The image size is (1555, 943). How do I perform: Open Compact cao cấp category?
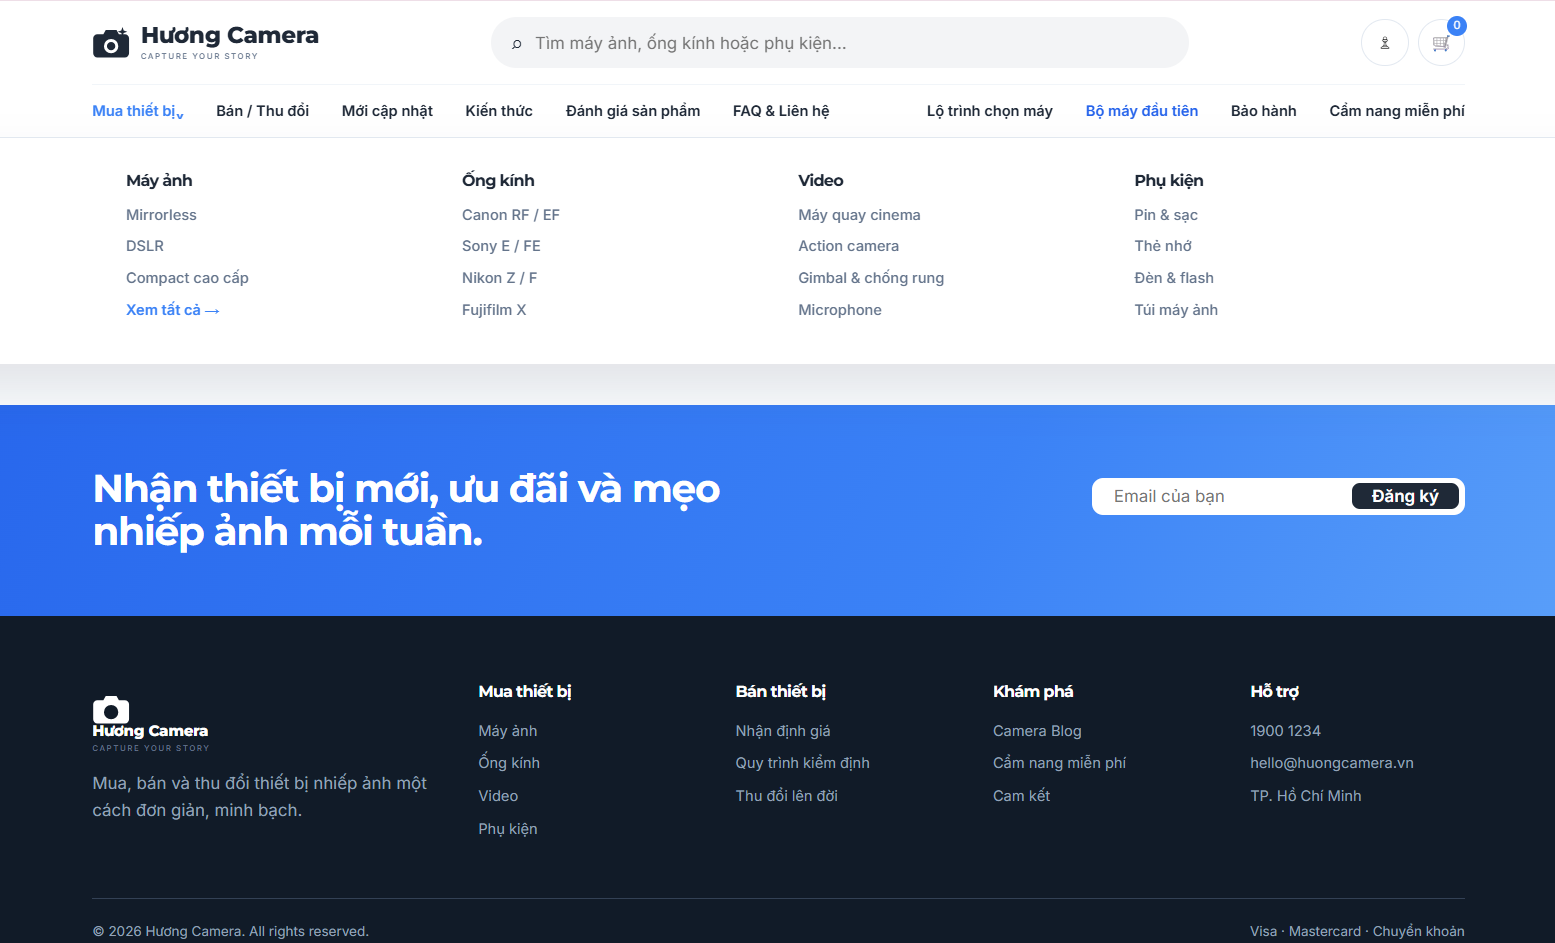click(187, 278)
